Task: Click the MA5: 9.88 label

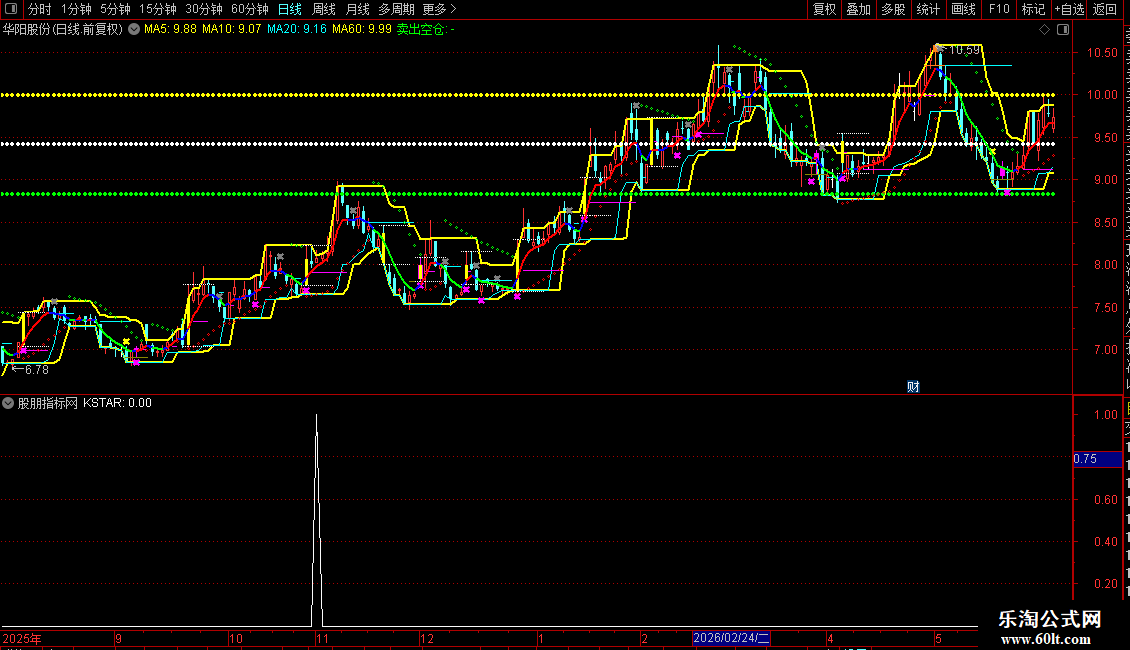Action: click(170, 30)
